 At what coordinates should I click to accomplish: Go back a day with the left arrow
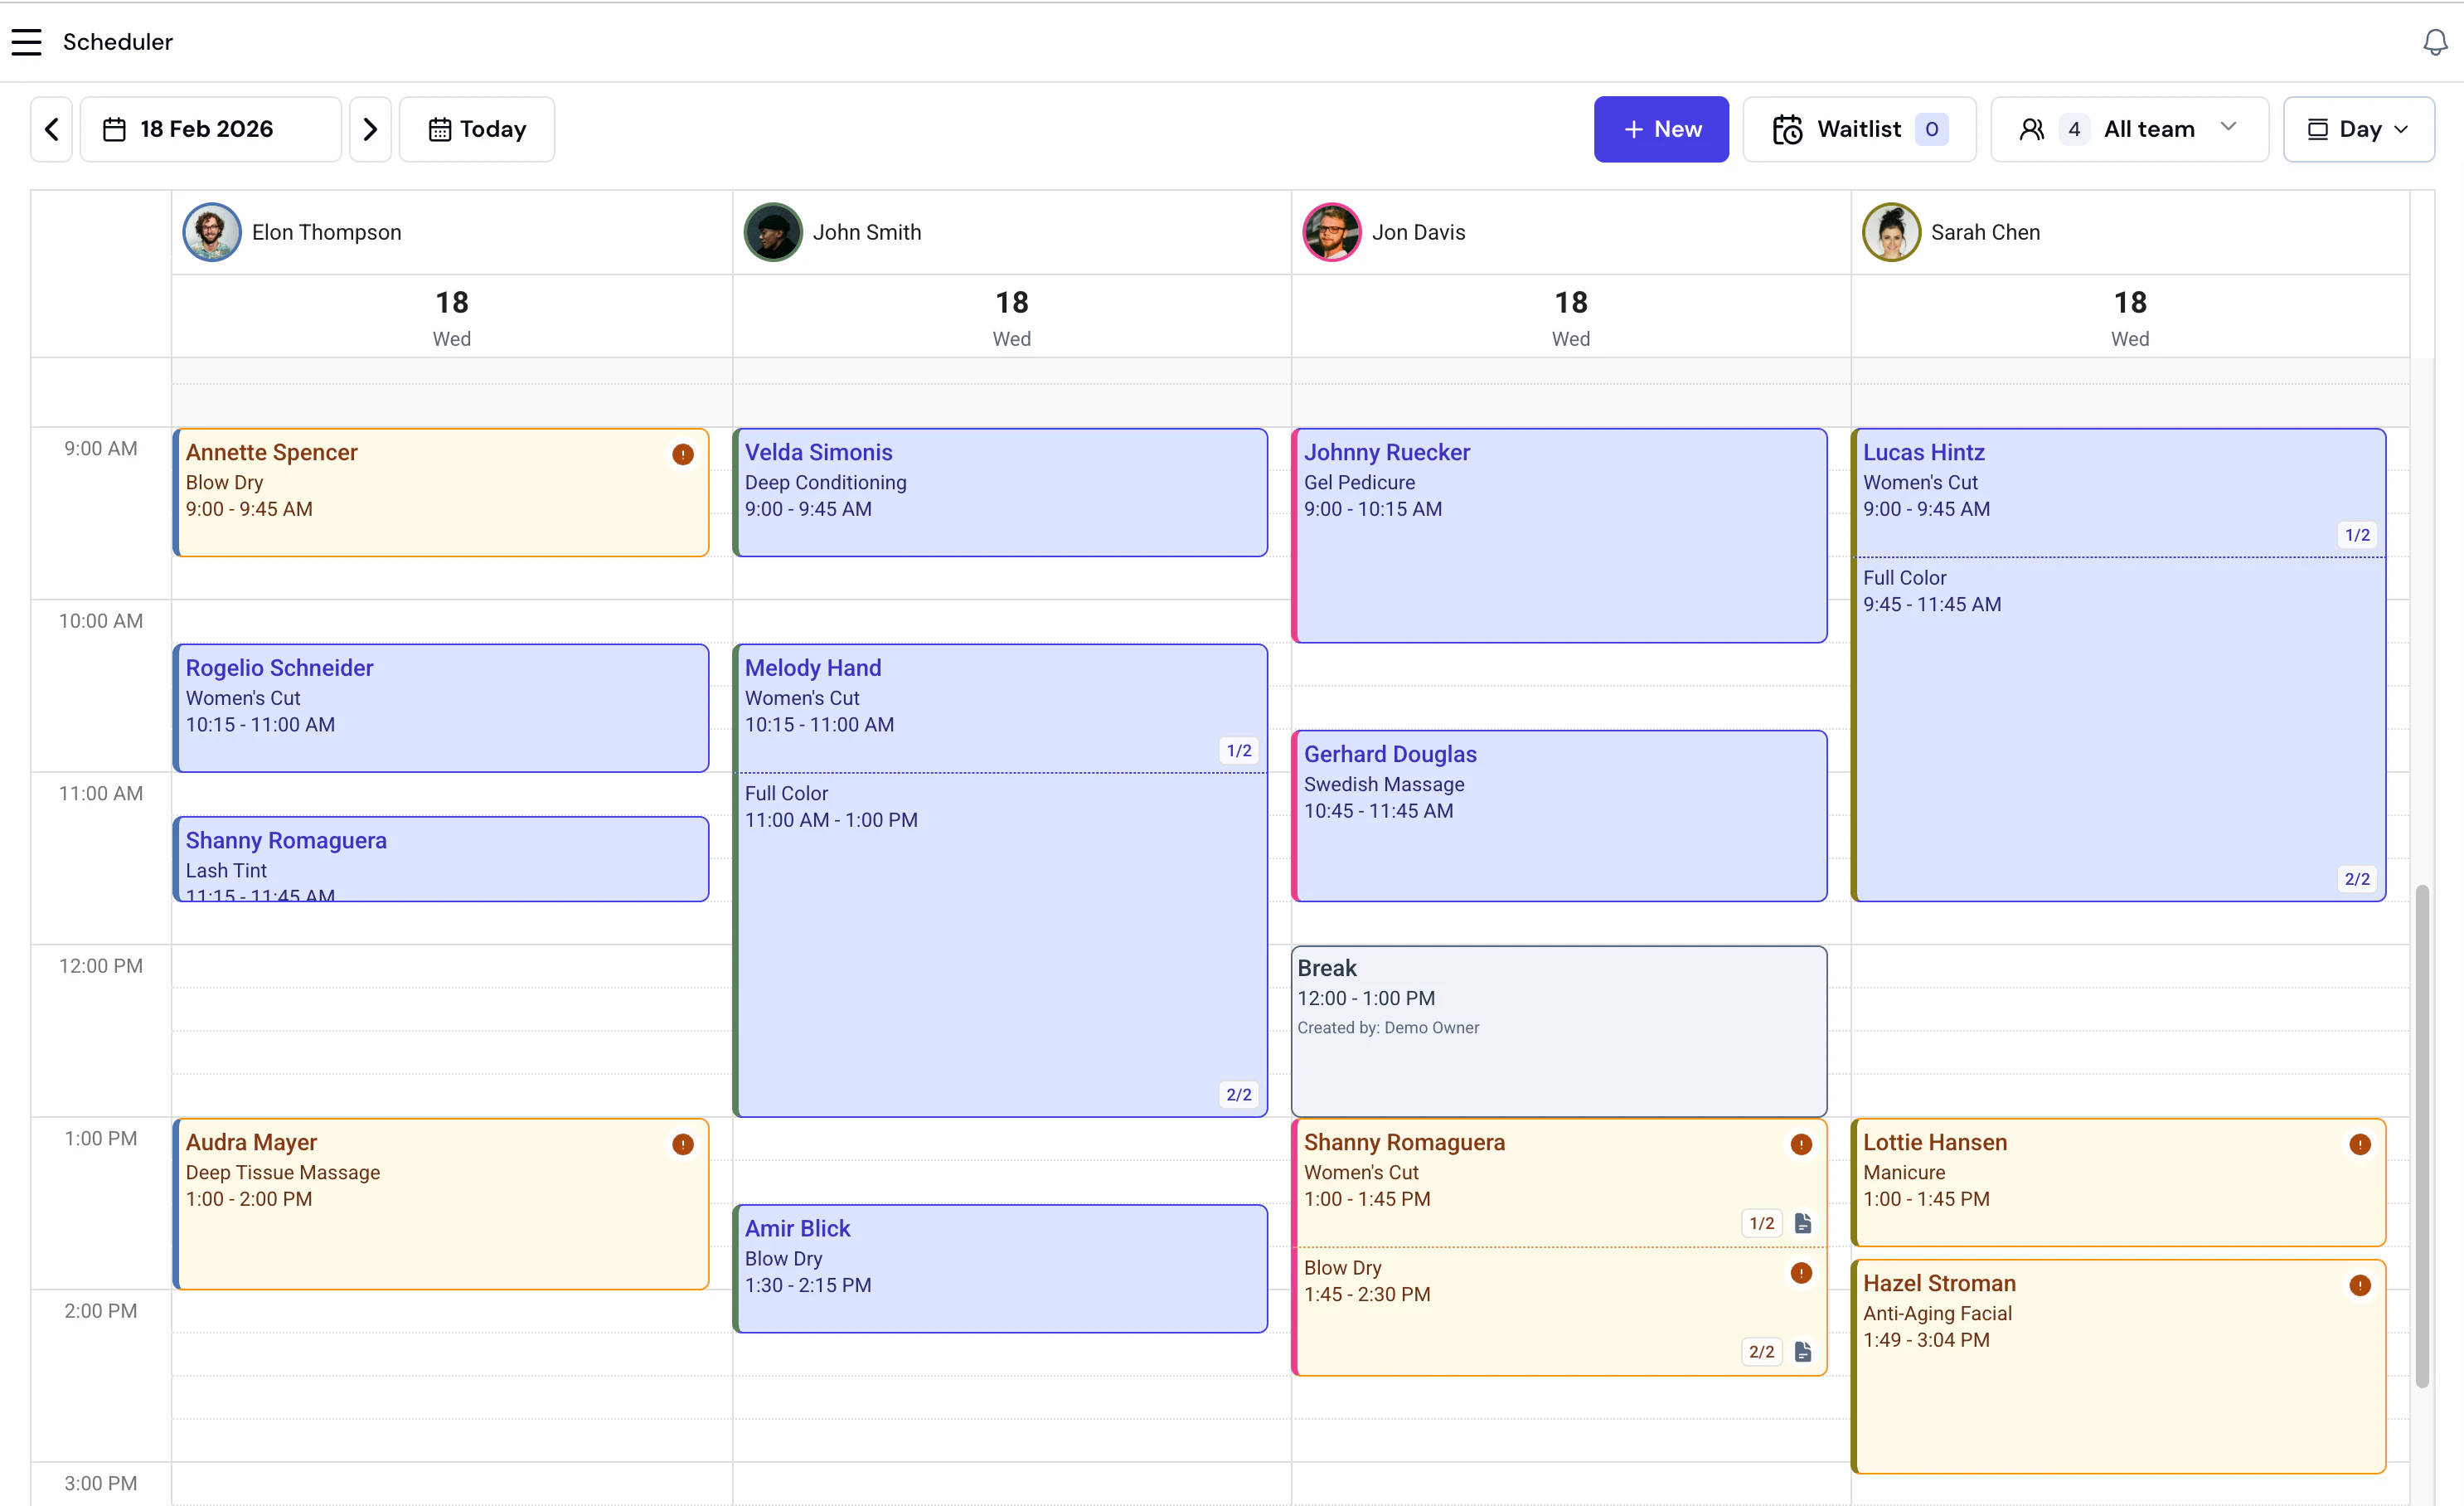51,129
